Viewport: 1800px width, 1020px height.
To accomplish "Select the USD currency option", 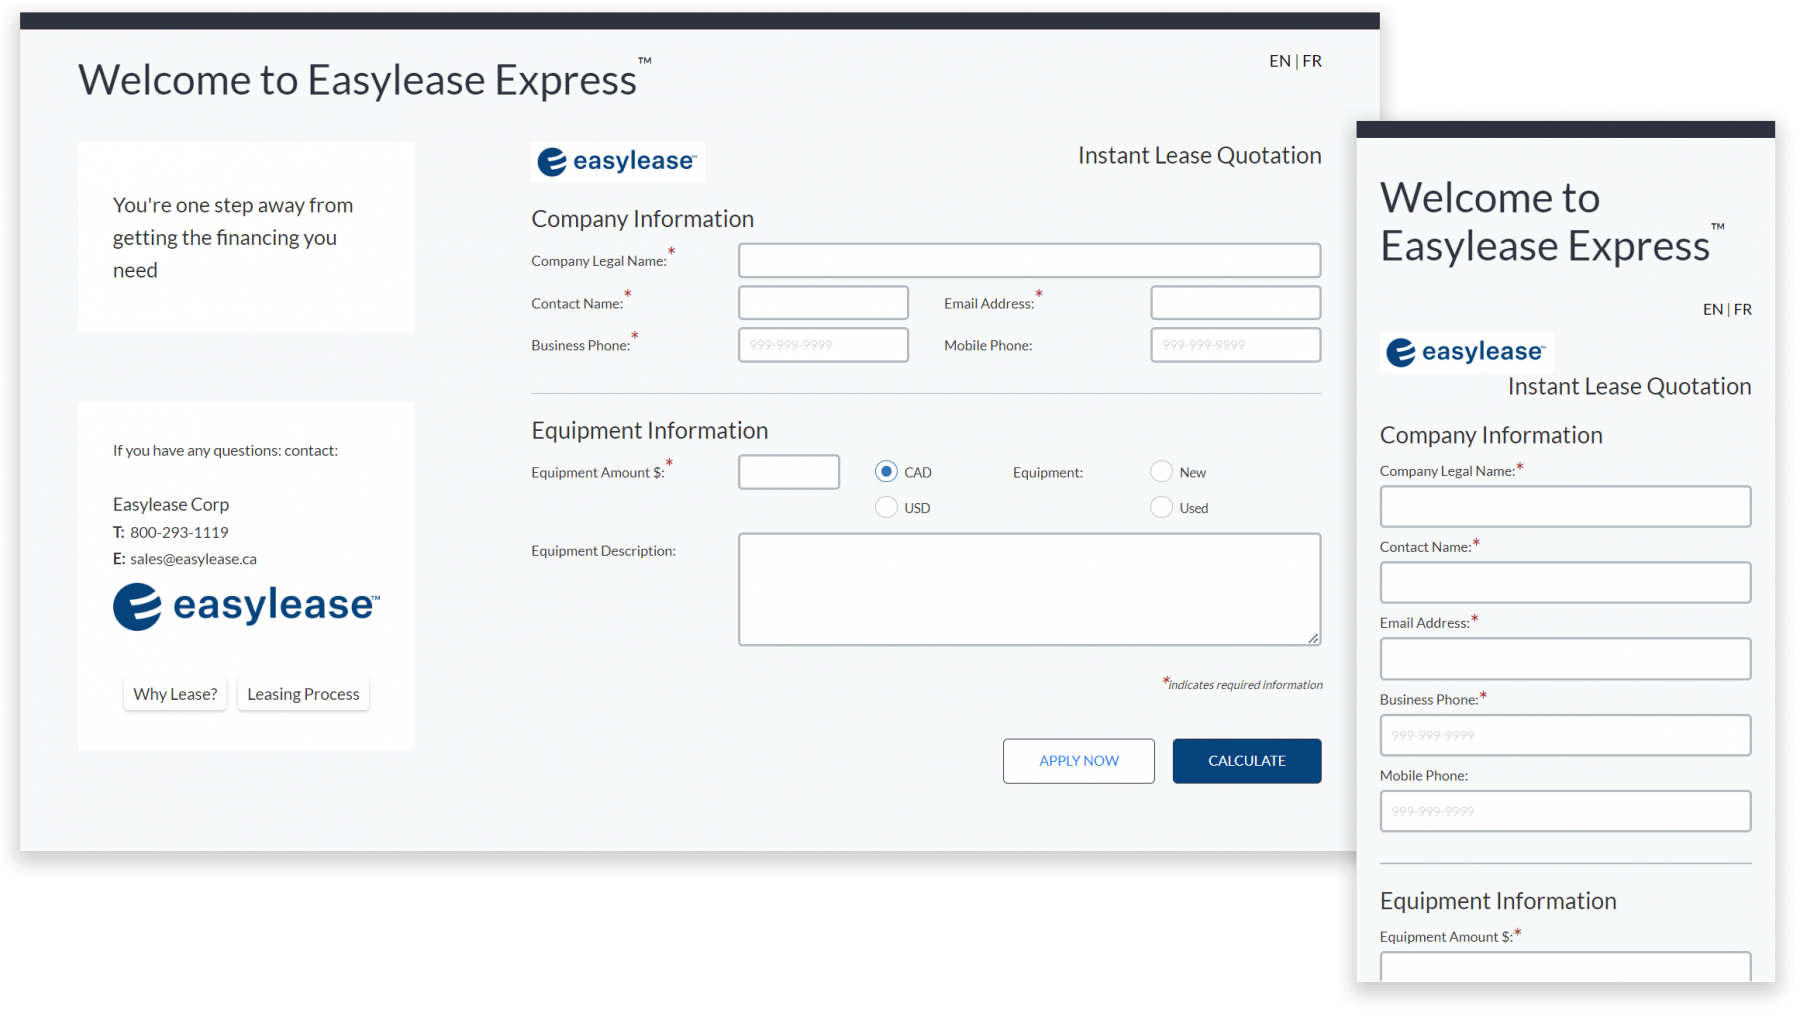I will 886,507.
